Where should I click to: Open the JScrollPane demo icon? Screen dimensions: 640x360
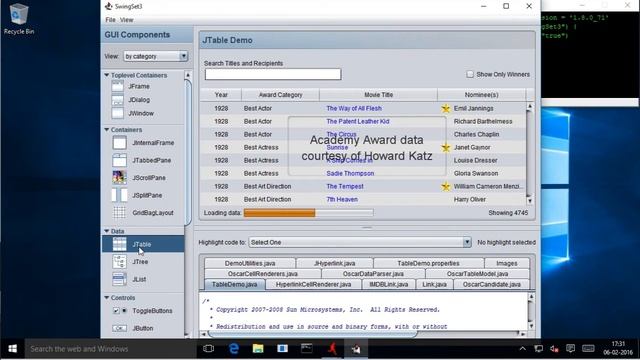[x=120, y=178]
